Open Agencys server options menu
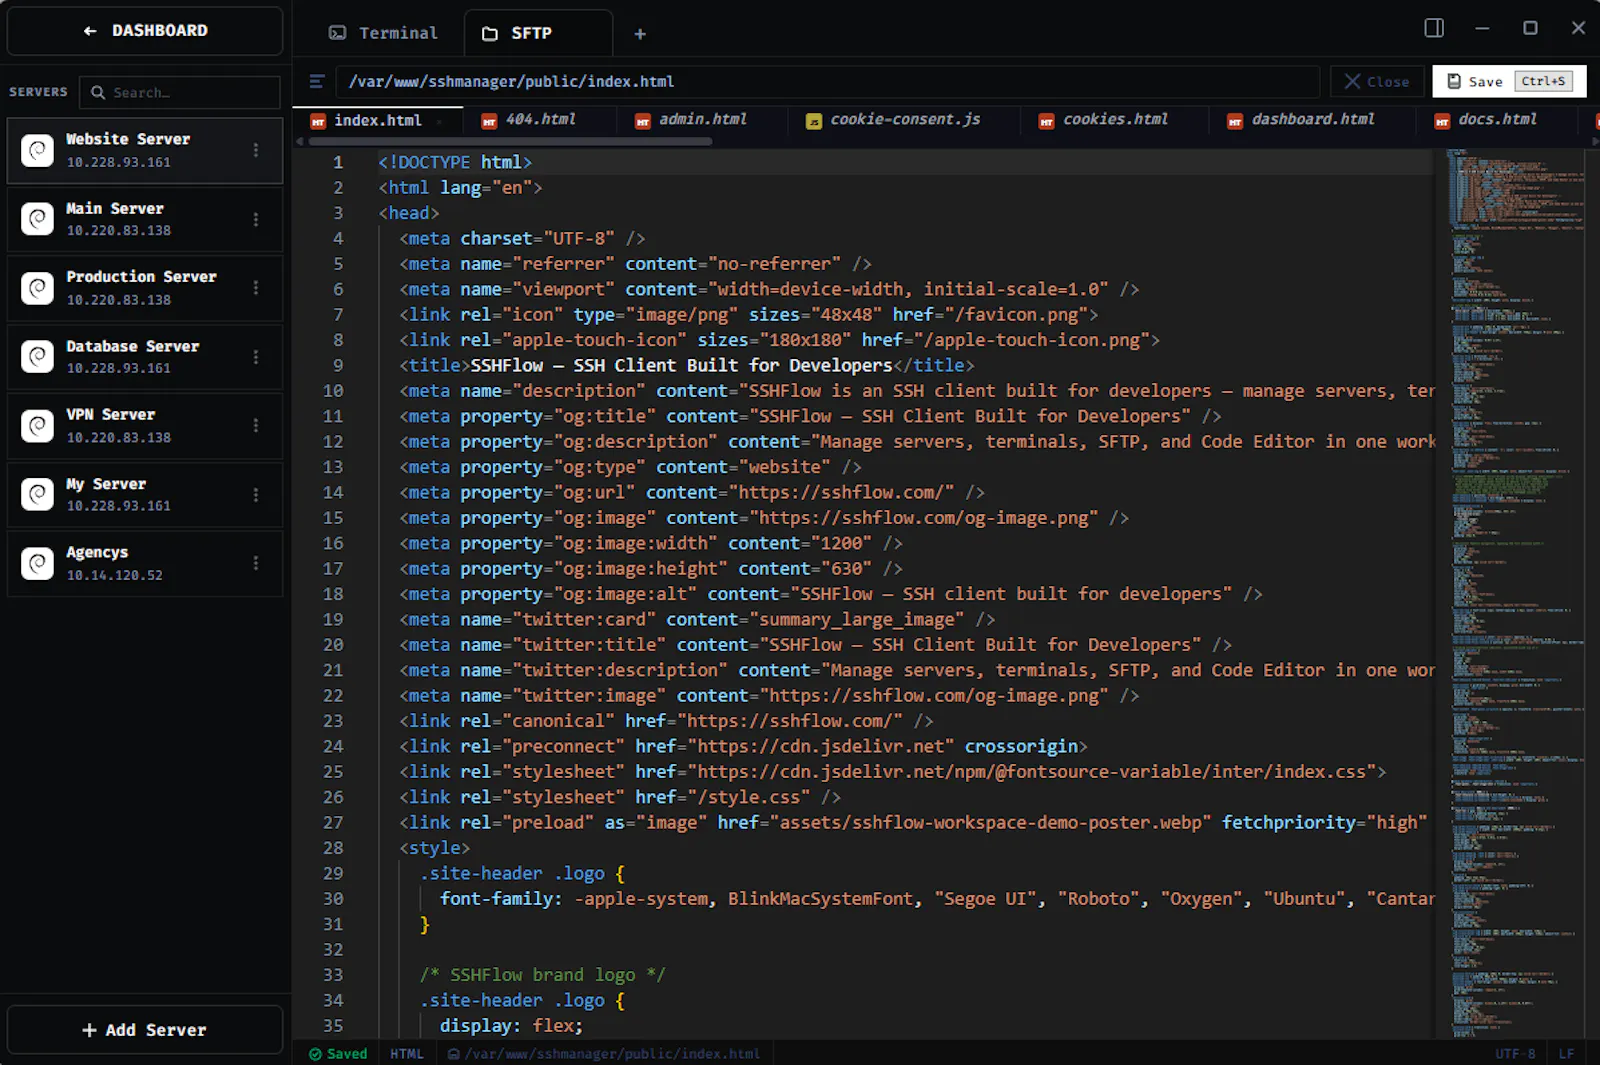The image size is (1600, 1065). click(256, 563)
